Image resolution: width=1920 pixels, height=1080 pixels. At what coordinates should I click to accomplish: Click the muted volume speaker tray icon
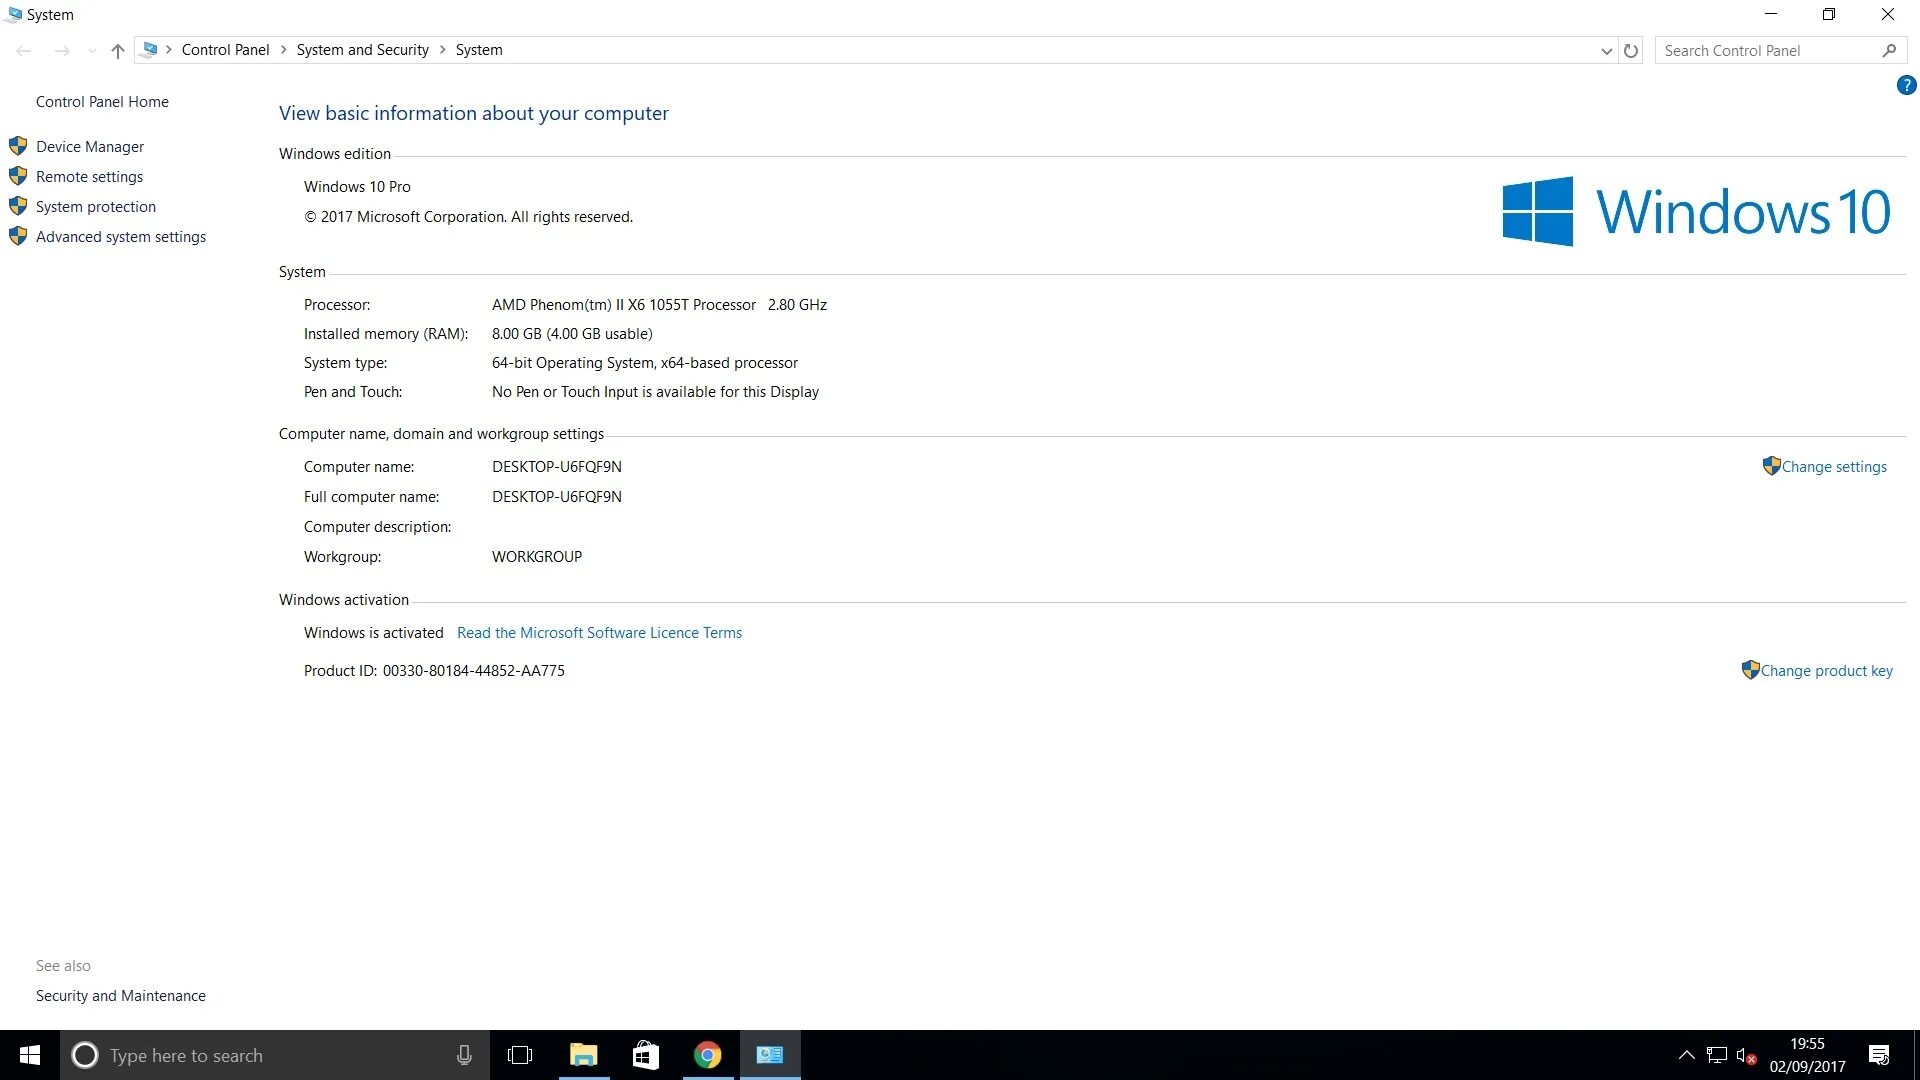click(x=1746, y=1055)
